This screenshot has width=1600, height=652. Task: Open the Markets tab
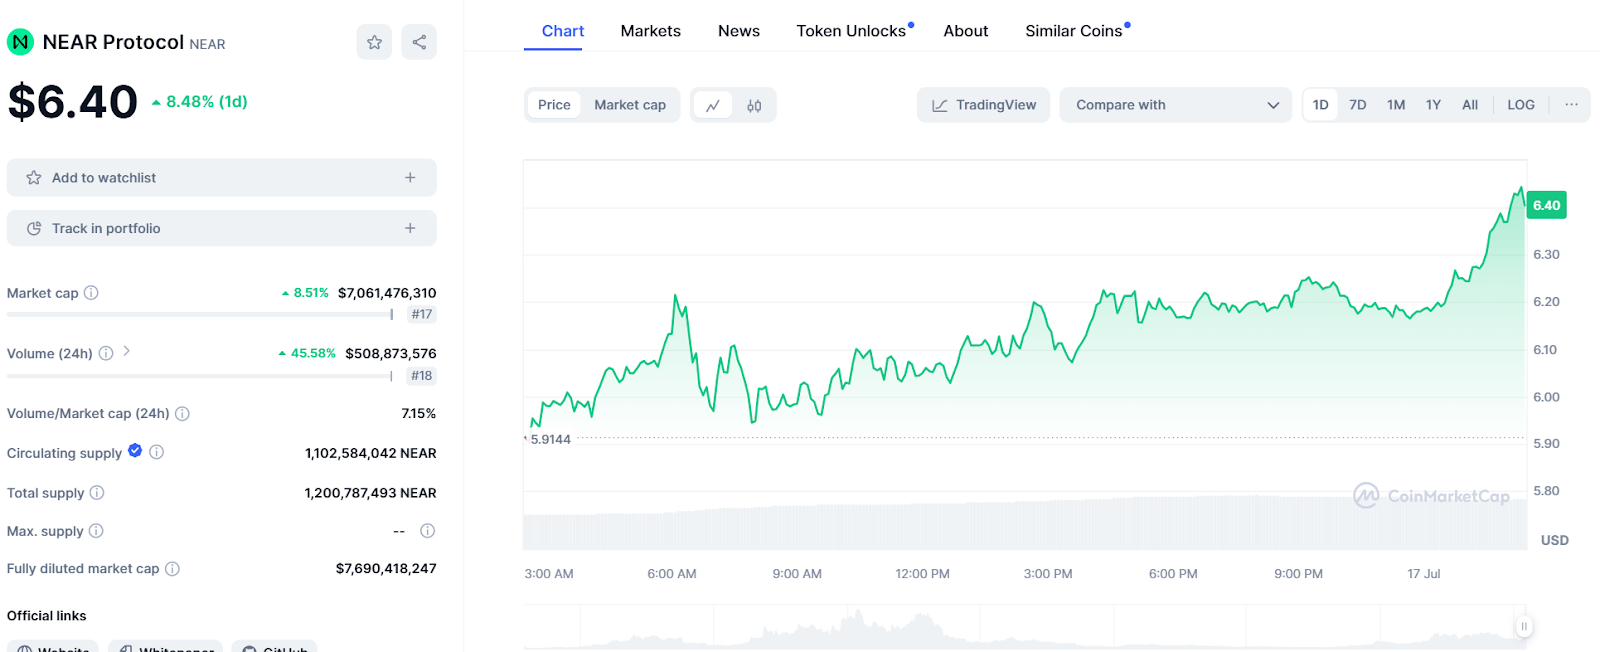(650, 31)
